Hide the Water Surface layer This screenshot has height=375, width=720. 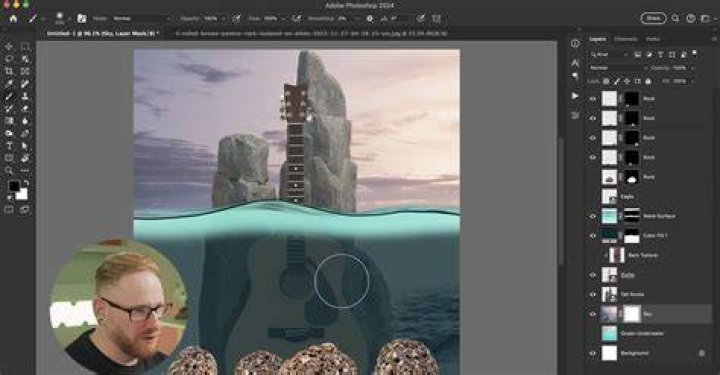(x=593, y=216)
